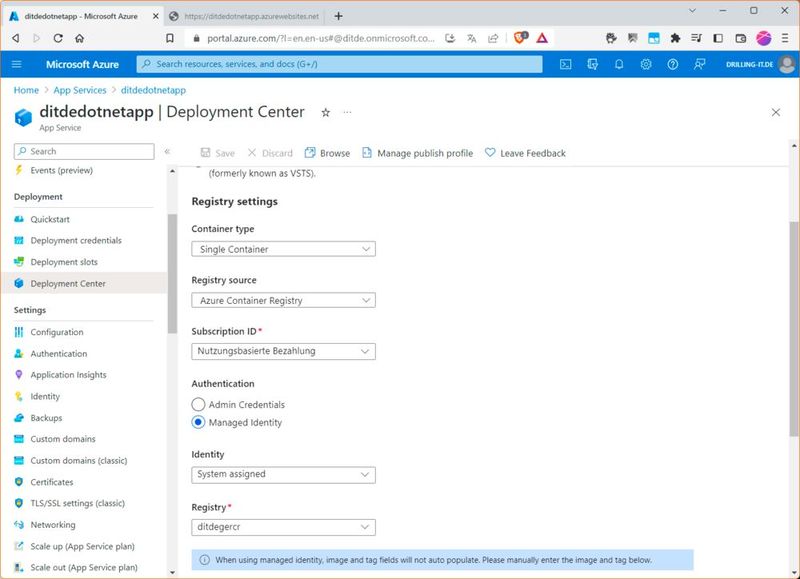This screenshot has height=579, width=800.
Task: Open the Subscription ID dropdown
Action: point(283,351)
